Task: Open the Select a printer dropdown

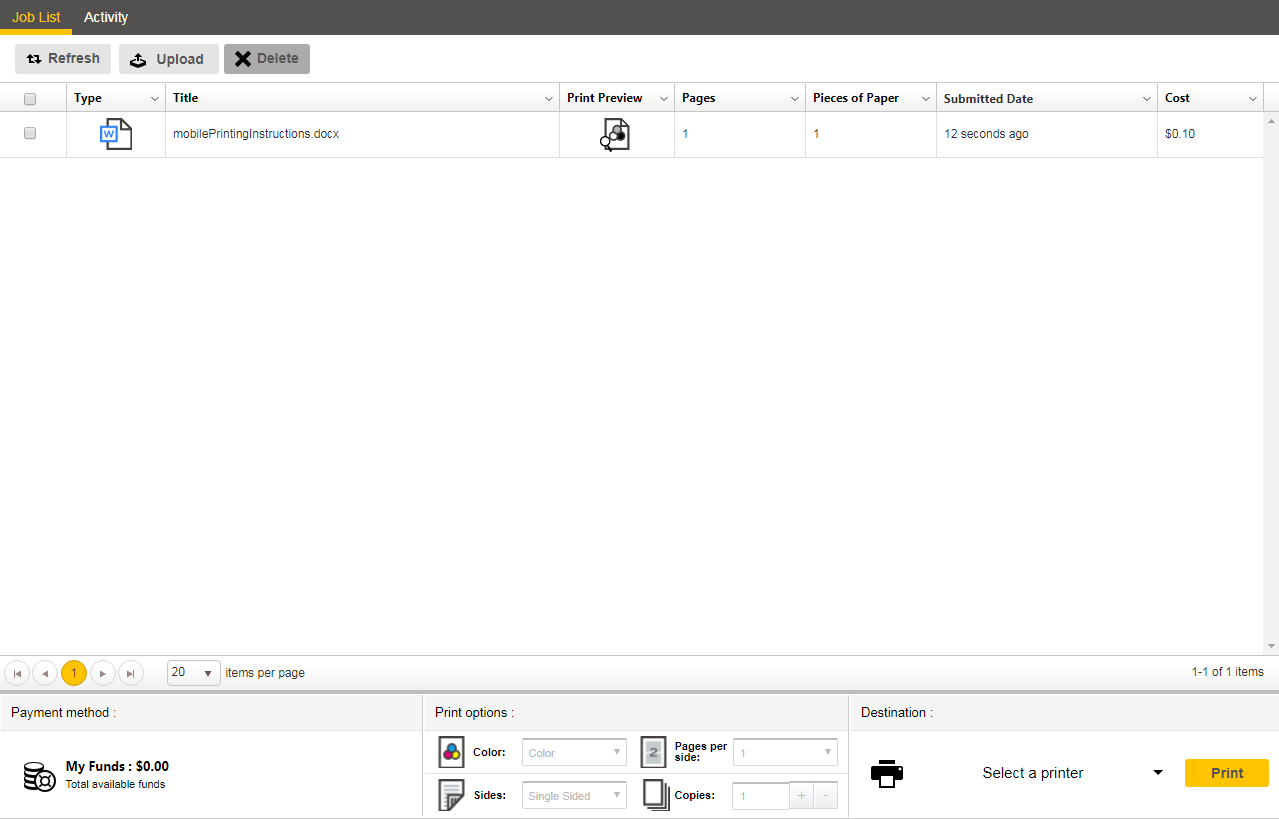Action: [x=1072, y=773]
